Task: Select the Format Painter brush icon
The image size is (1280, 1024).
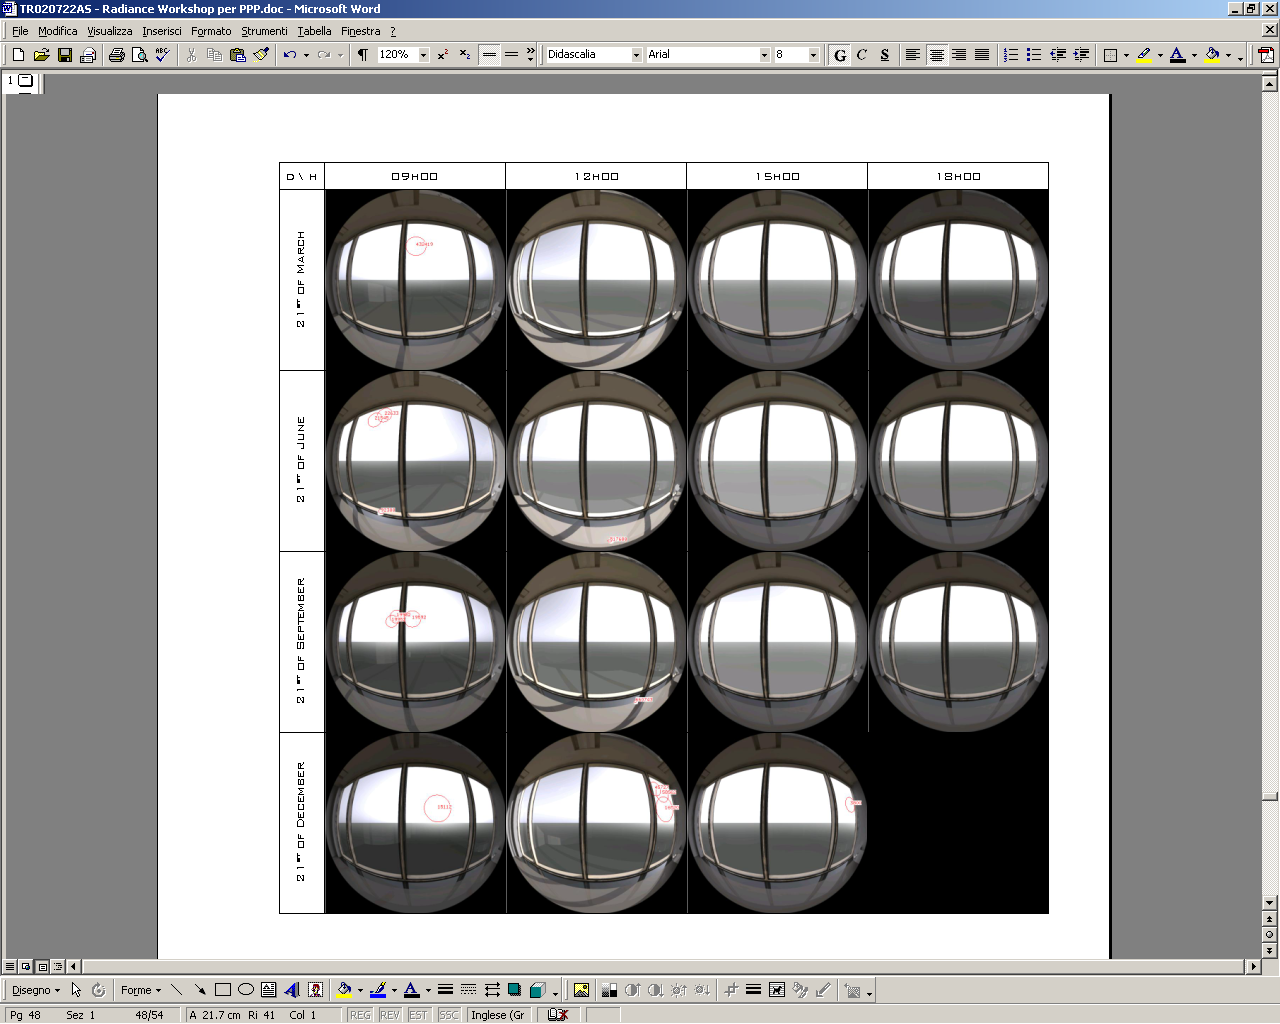Action: 261,55
